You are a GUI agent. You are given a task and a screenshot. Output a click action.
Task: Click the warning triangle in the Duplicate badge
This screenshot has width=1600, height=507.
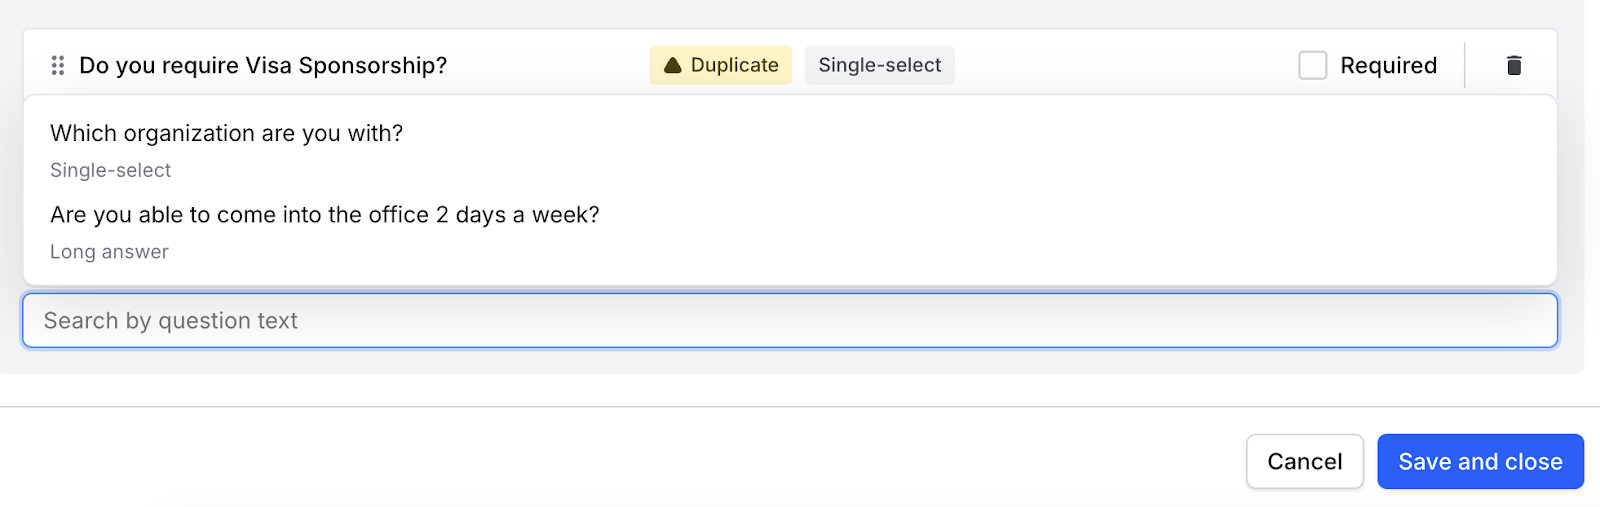click(673, 65)
